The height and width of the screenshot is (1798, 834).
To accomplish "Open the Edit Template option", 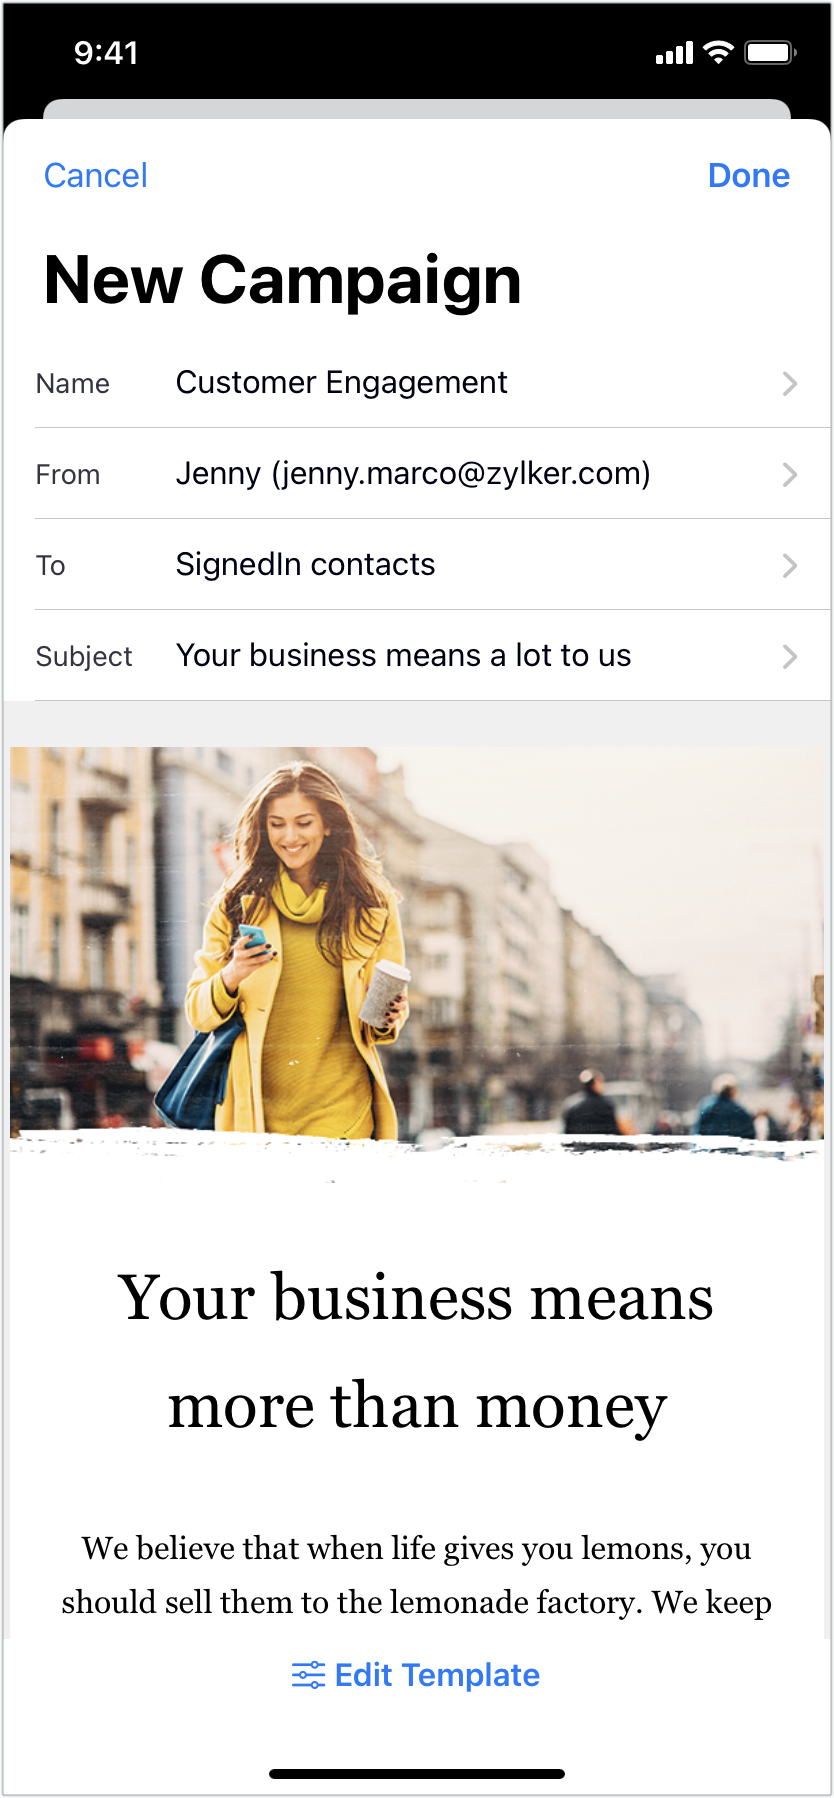I will 416,1675.
